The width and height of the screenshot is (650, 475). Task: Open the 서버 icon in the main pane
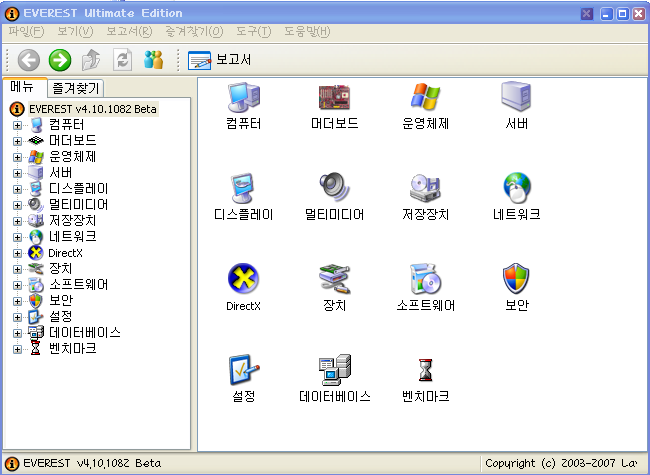(516, 97)
